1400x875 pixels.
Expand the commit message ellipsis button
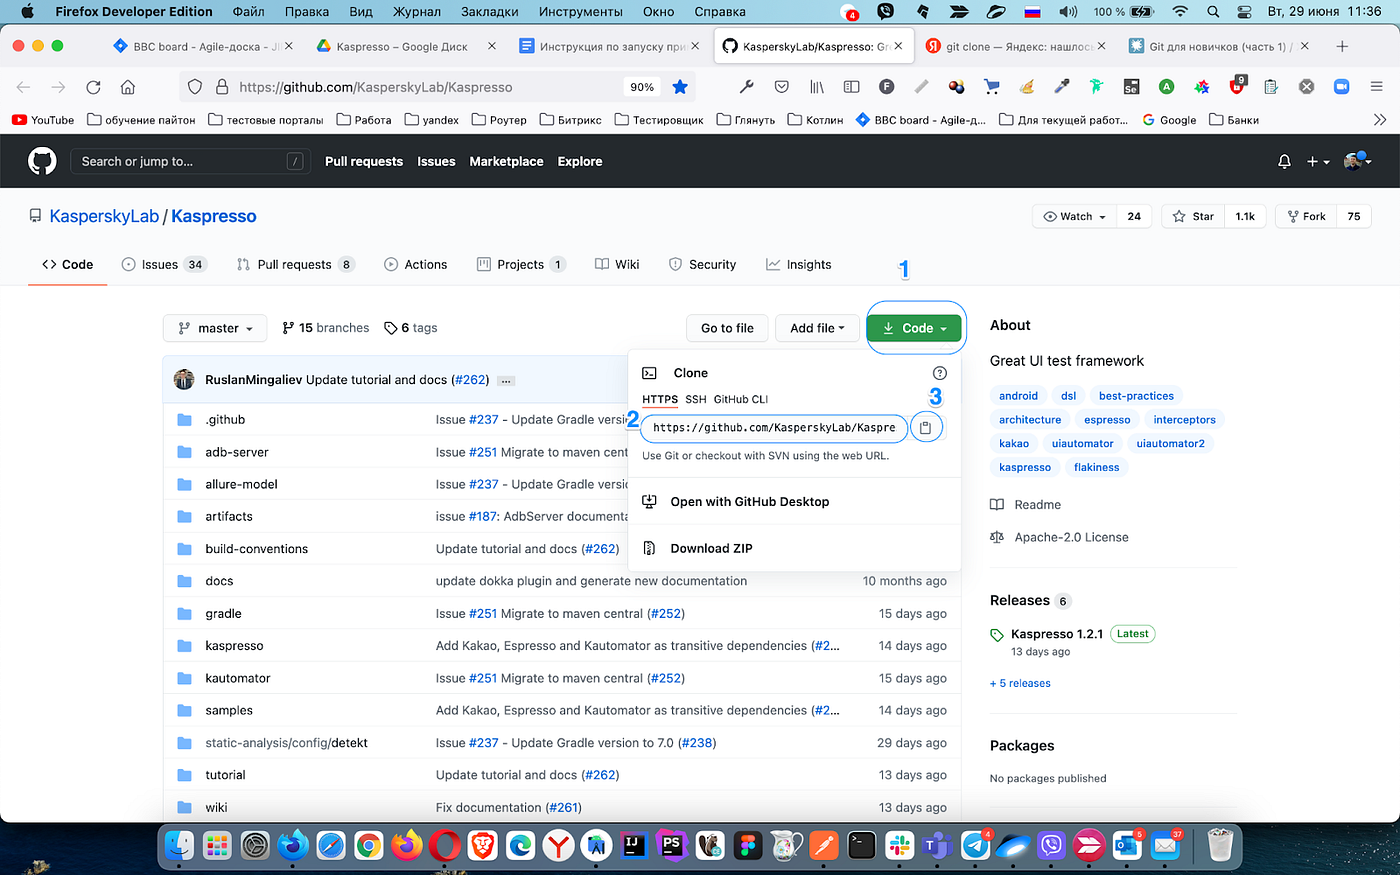tap(506, 381)
